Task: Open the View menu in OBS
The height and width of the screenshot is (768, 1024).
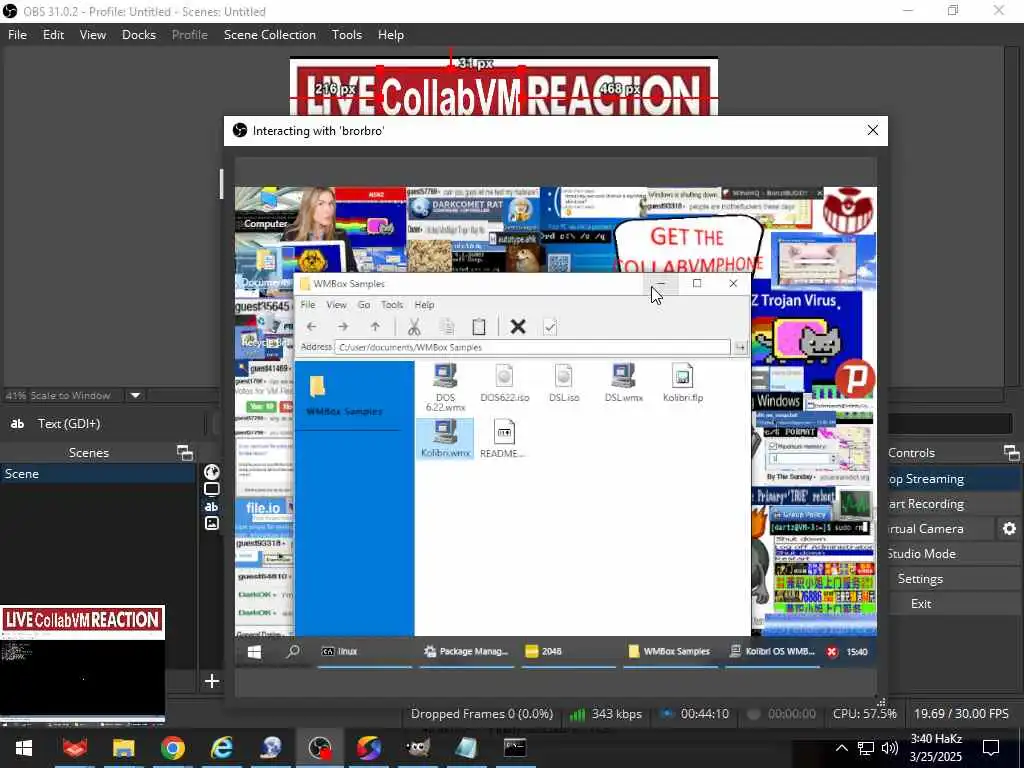Action: click(93, 35)
